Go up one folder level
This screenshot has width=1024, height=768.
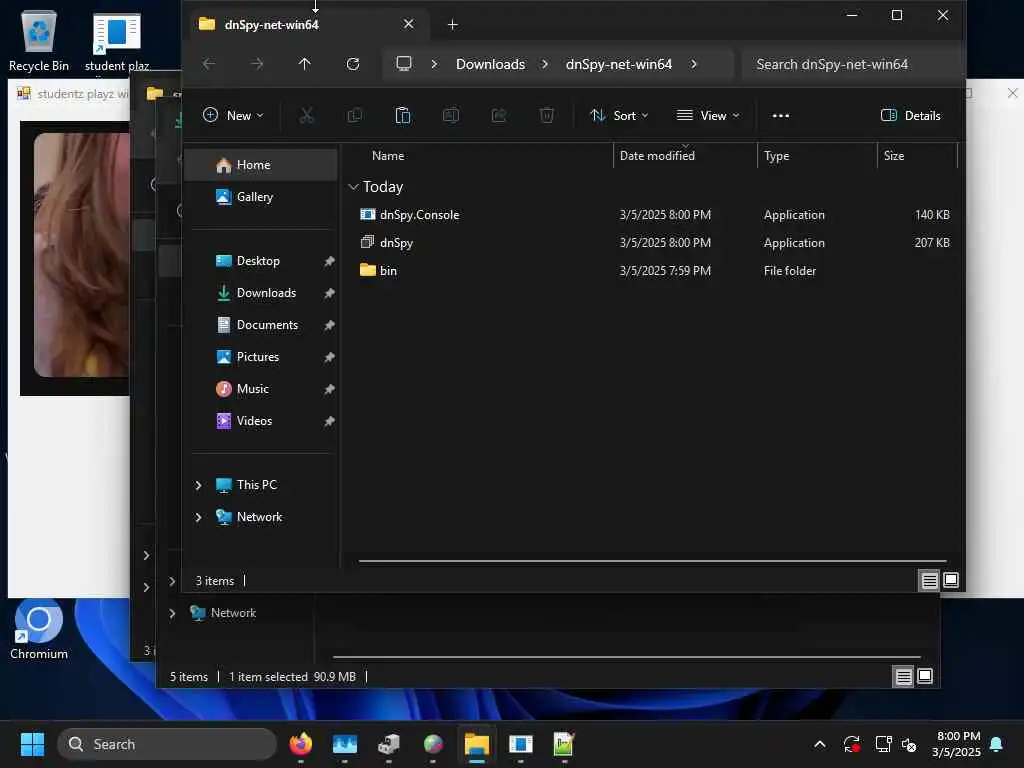(304, 64)
